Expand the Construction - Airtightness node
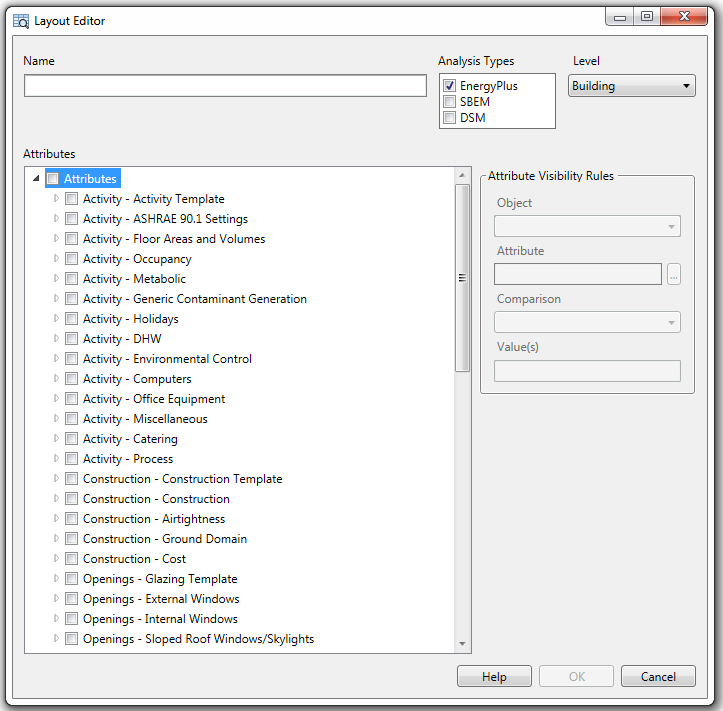This screenshot has height=711, width=723. click(57, 519)
